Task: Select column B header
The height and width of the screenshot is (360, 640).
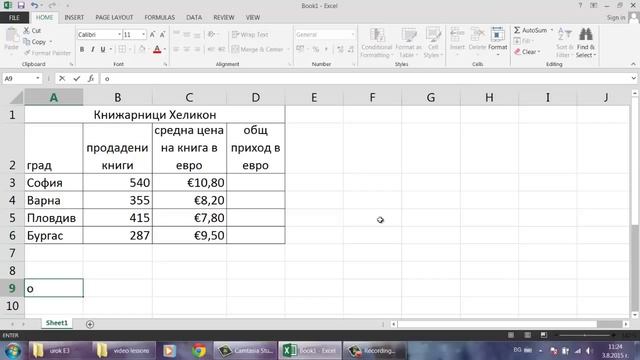Action: 118,98
